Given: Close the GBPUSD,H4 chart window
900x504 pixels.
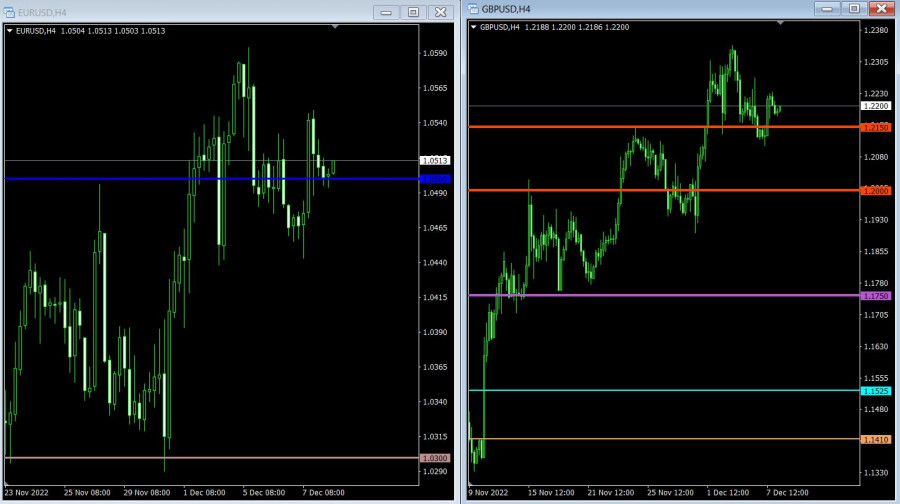Looking at the screenshot, I should point(880,8).
